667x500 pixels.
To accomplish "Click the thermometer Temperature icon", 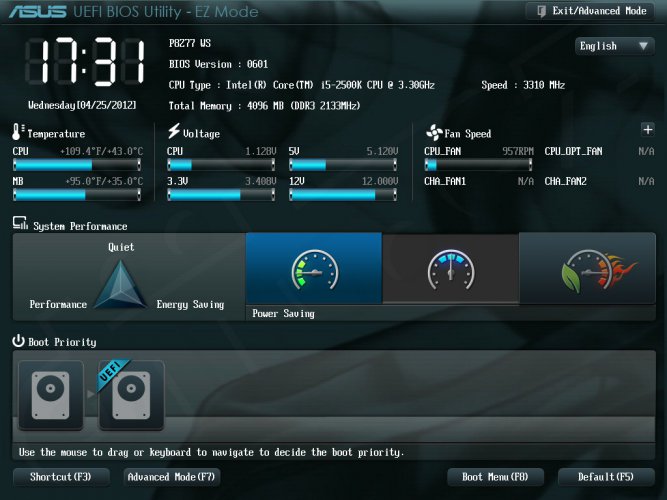I will 17,131.
